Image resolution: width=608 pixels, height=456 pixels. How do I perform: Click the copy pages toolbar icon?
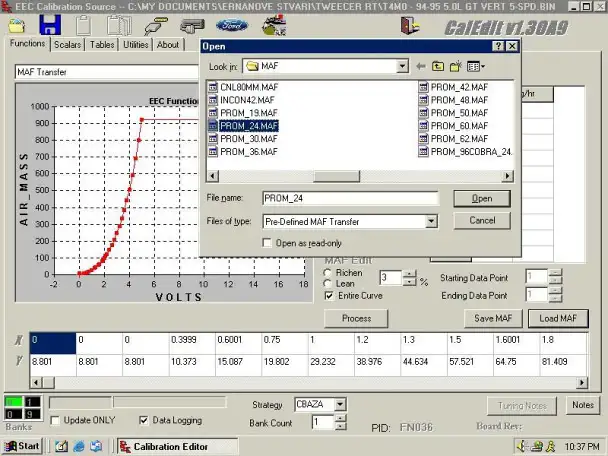119,26
